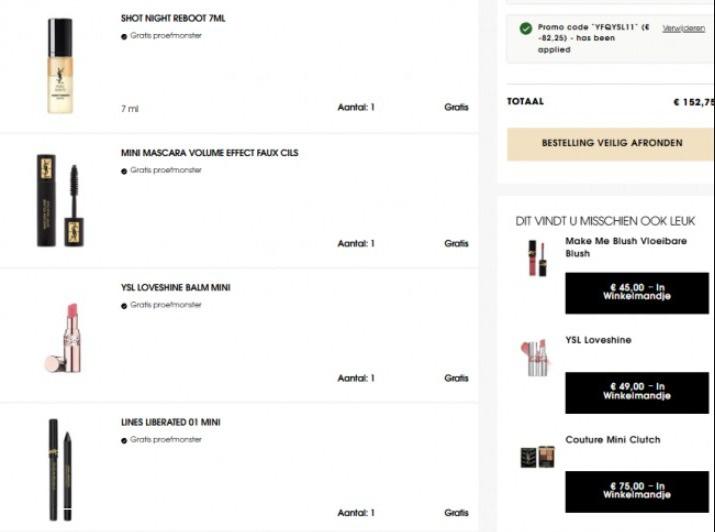This screenshot has height=532, width=715.
Task: Open Mini Mascara Volume Effect Faux Cils title
Action: point(209,153)
